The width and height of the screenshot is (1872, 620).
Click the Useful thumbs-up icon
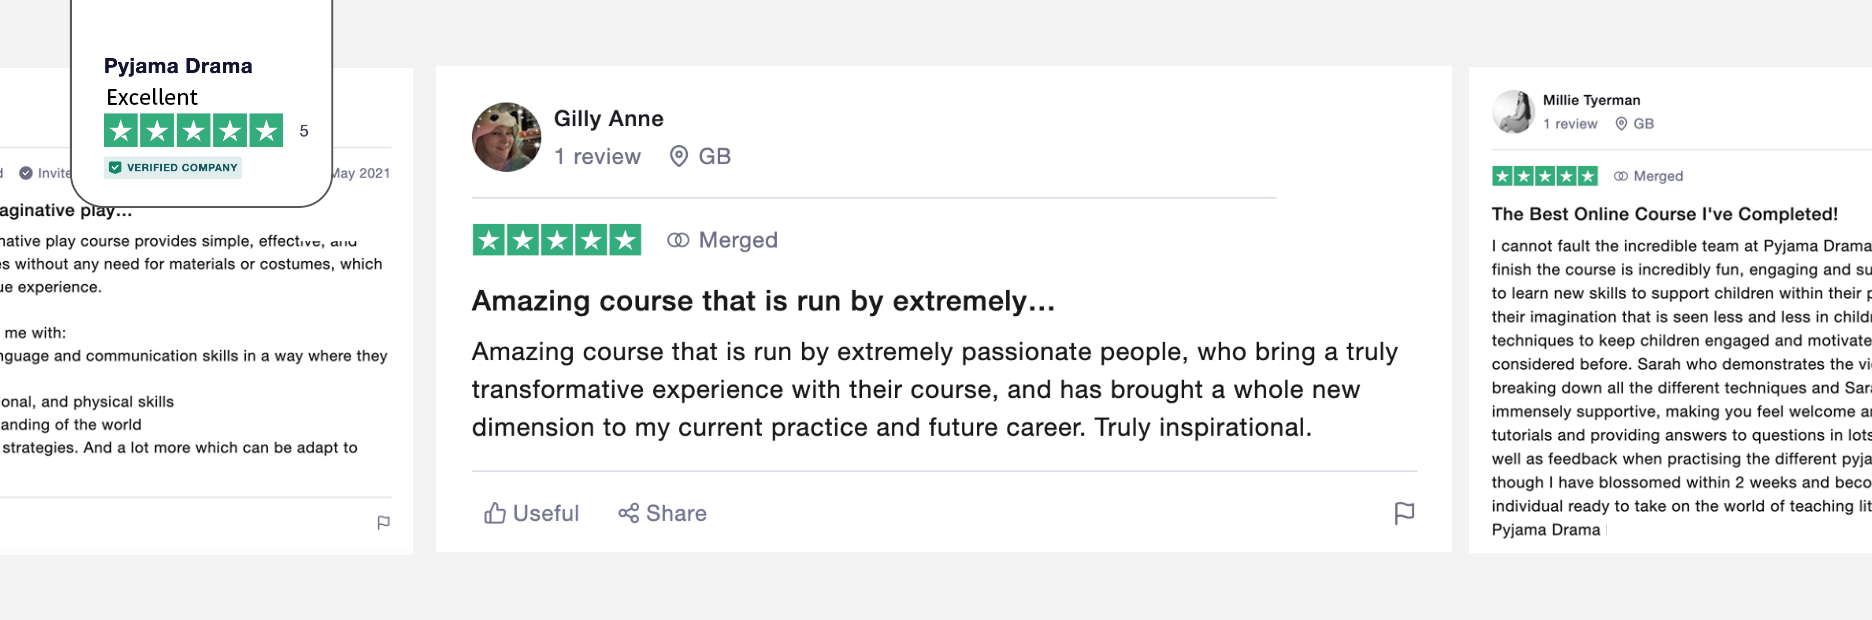click(495, 513)
